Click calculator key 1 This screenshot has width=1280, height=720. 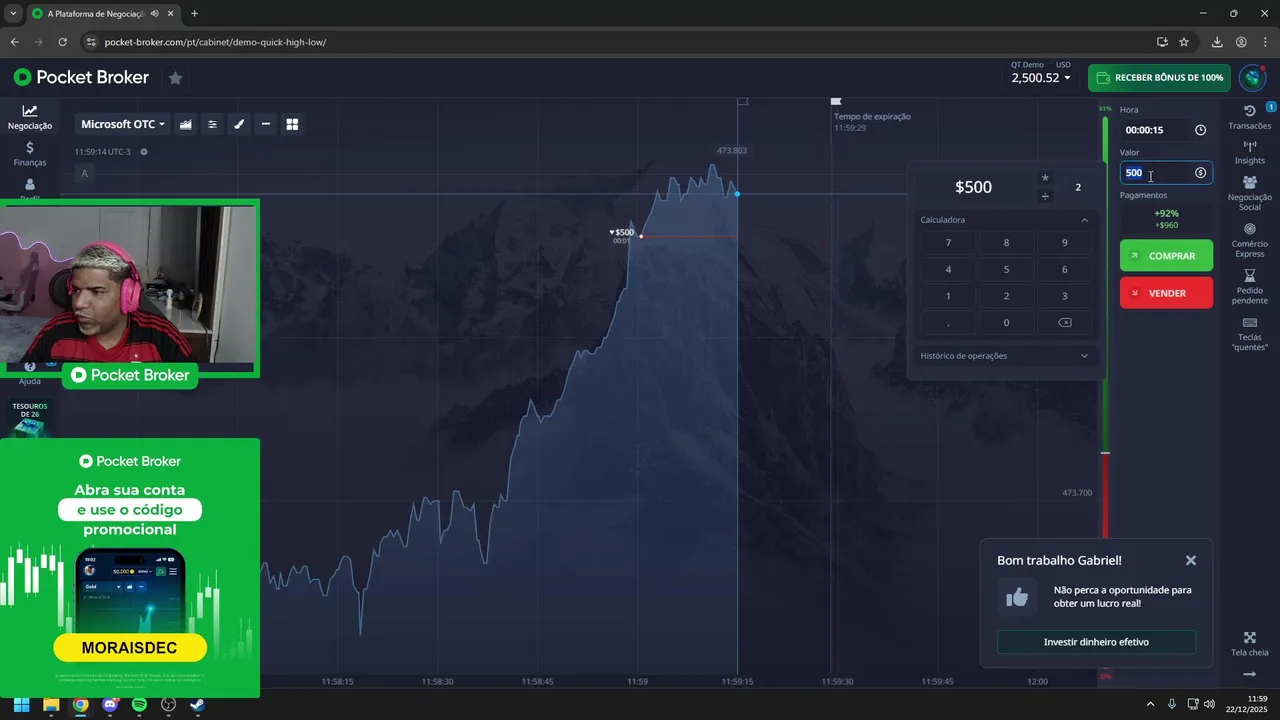click(948, 296)
